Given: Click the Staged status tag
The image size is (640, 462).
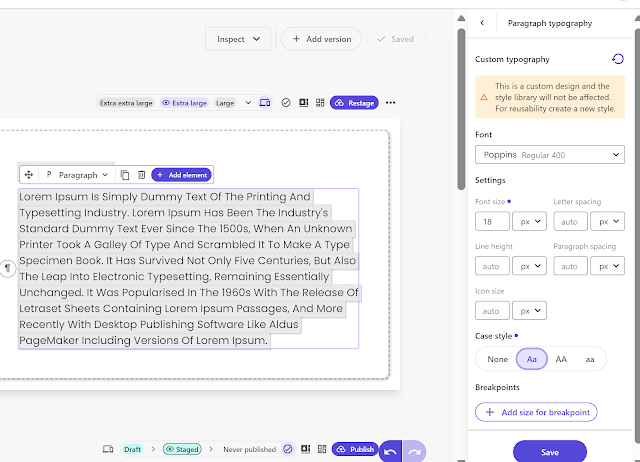Looking at the screenshot, I should (x=182, y=449).
